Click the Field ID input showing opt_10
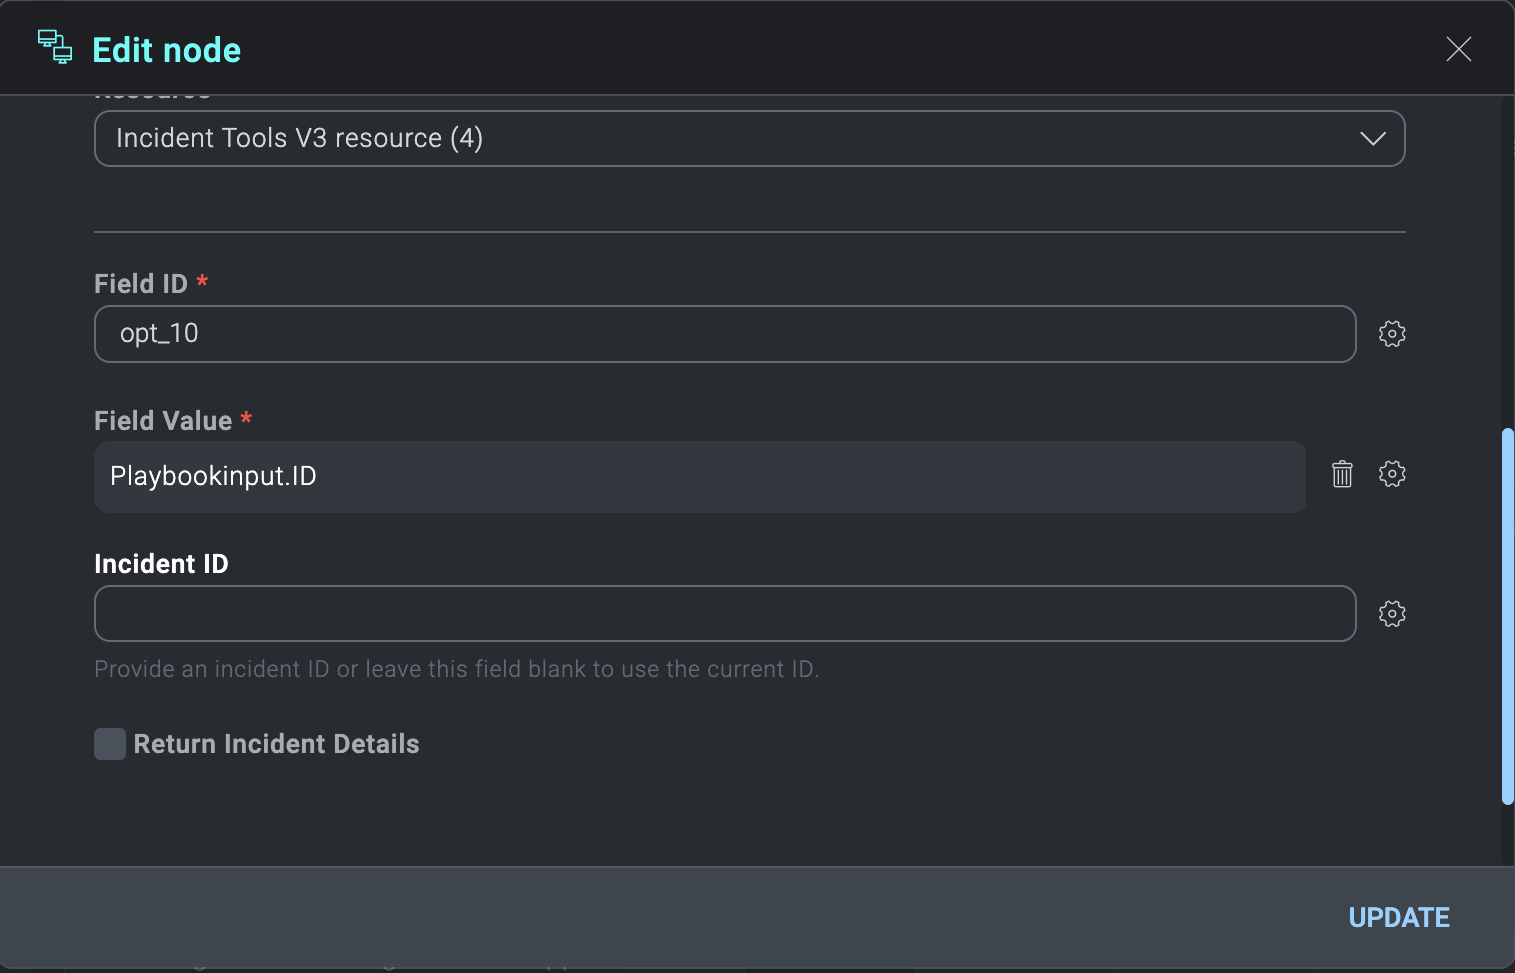The height and width of the screenshot is (973, 1515). tap(725, 334)
